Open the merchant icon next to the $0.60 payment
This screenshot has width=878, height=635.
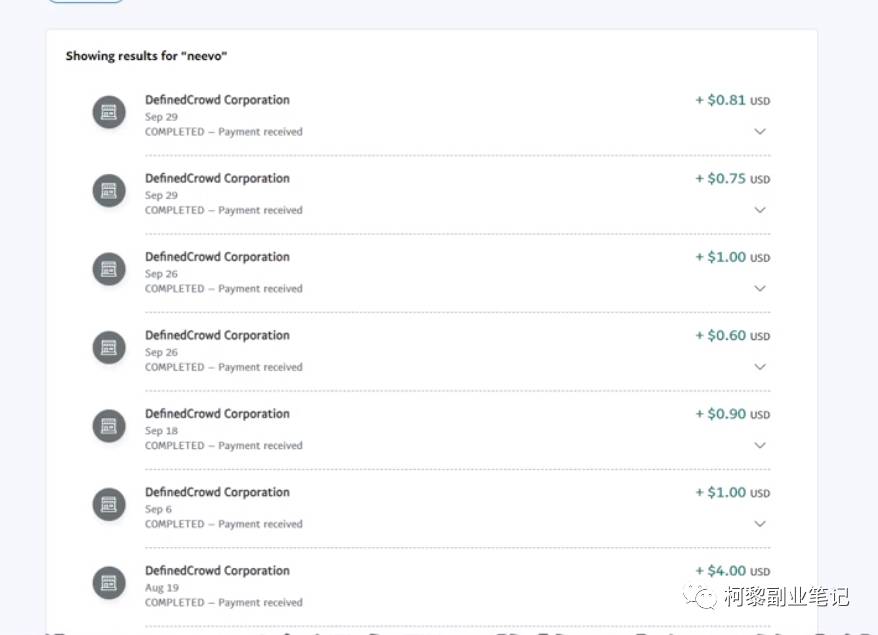point(109,347)
